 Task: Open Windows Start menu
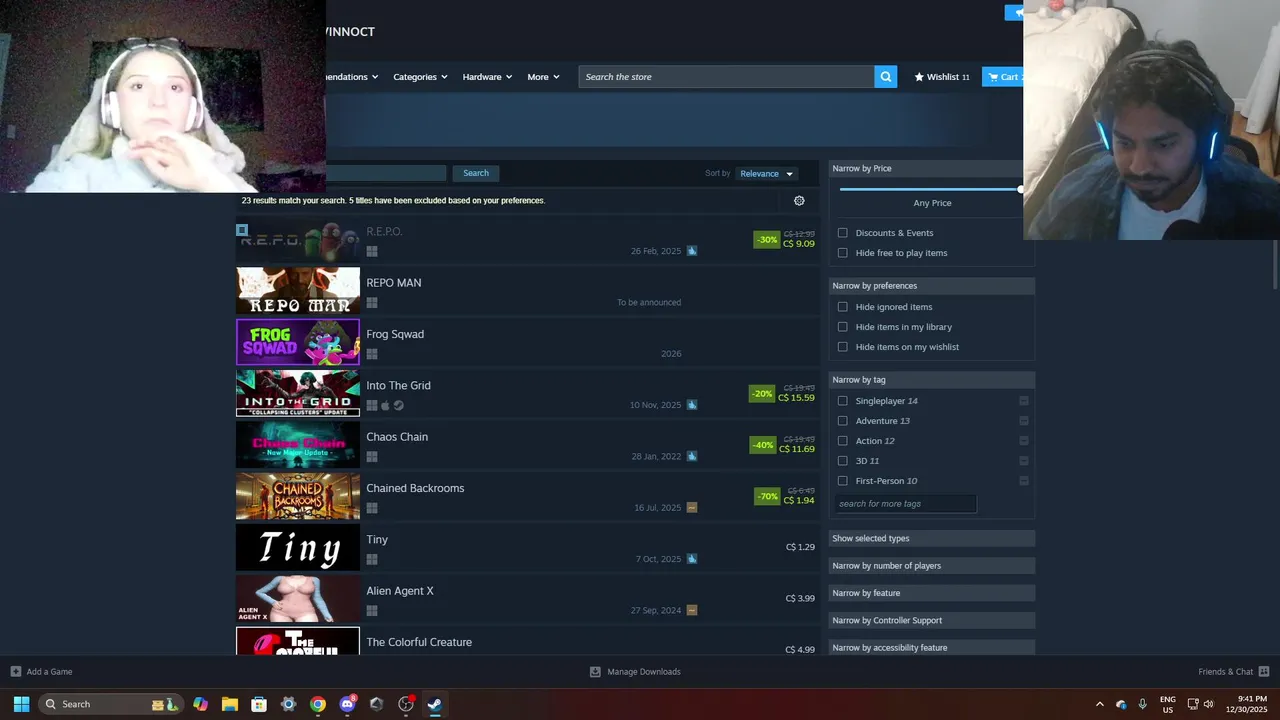21,704
